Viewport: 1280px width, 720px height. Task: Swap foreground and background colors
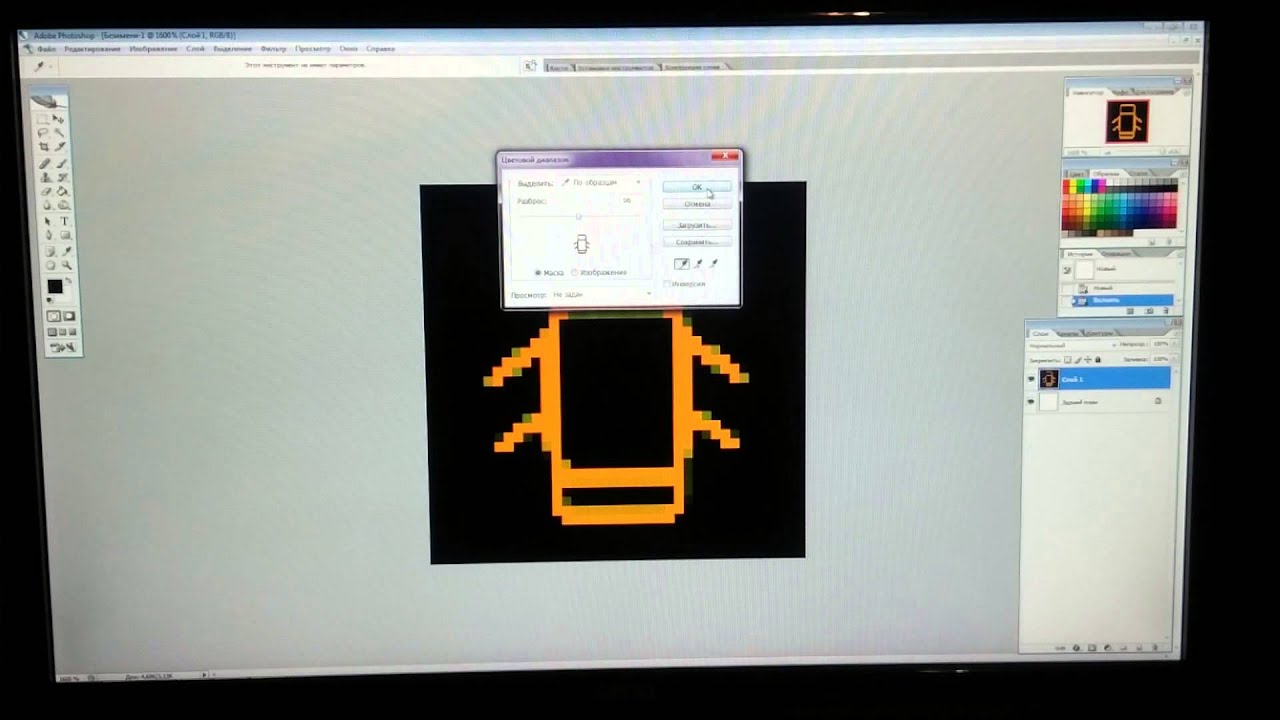69,281
